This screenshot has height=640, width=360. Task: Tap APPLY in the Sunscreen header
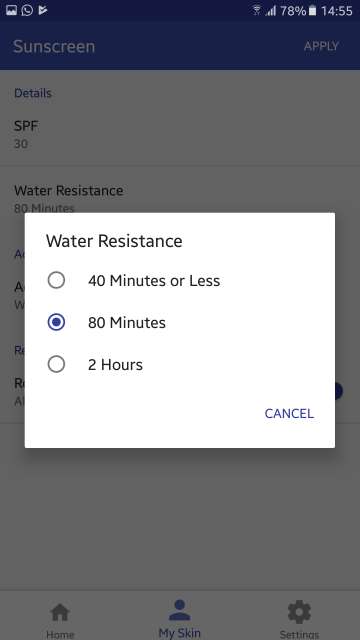(x=321, y=46)
